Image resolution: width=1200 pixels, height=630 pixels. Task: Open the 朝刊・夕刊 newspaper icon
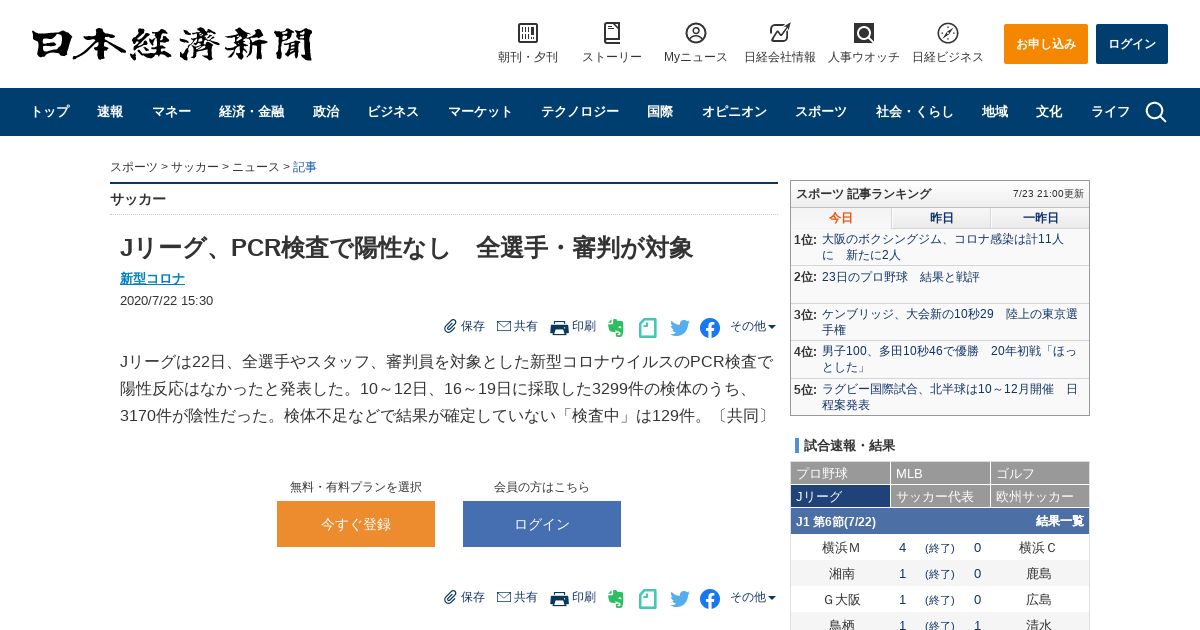[528, 33]
